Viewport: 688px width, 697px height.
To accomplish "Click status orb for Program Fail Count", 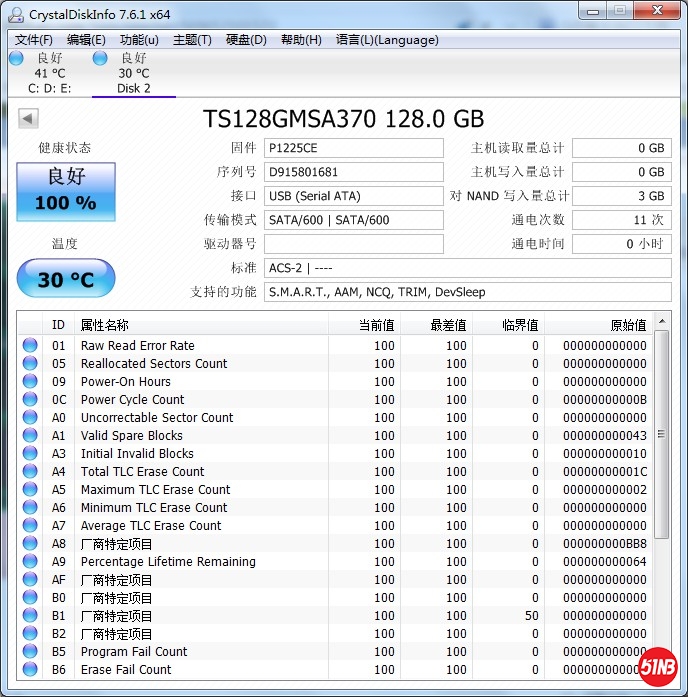I will point(30,652).
